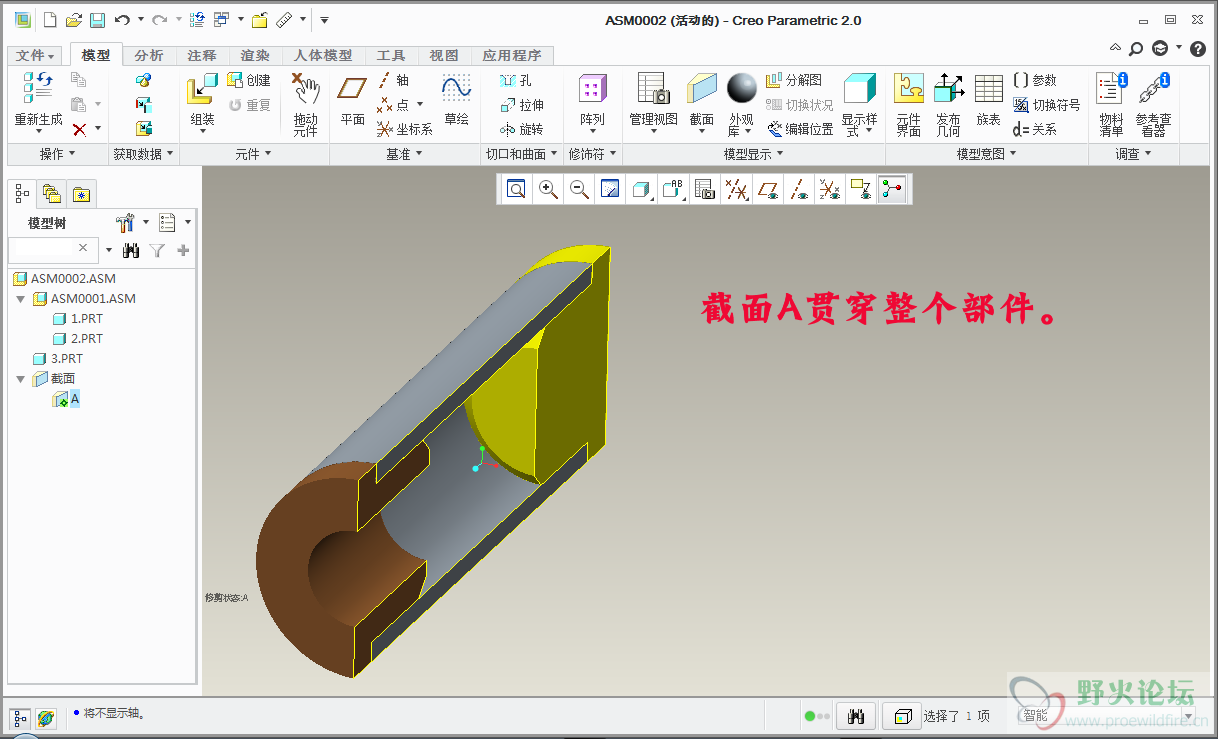
Task: Choose the 旋转 revolve tool
Action: [x=522, y=129]
